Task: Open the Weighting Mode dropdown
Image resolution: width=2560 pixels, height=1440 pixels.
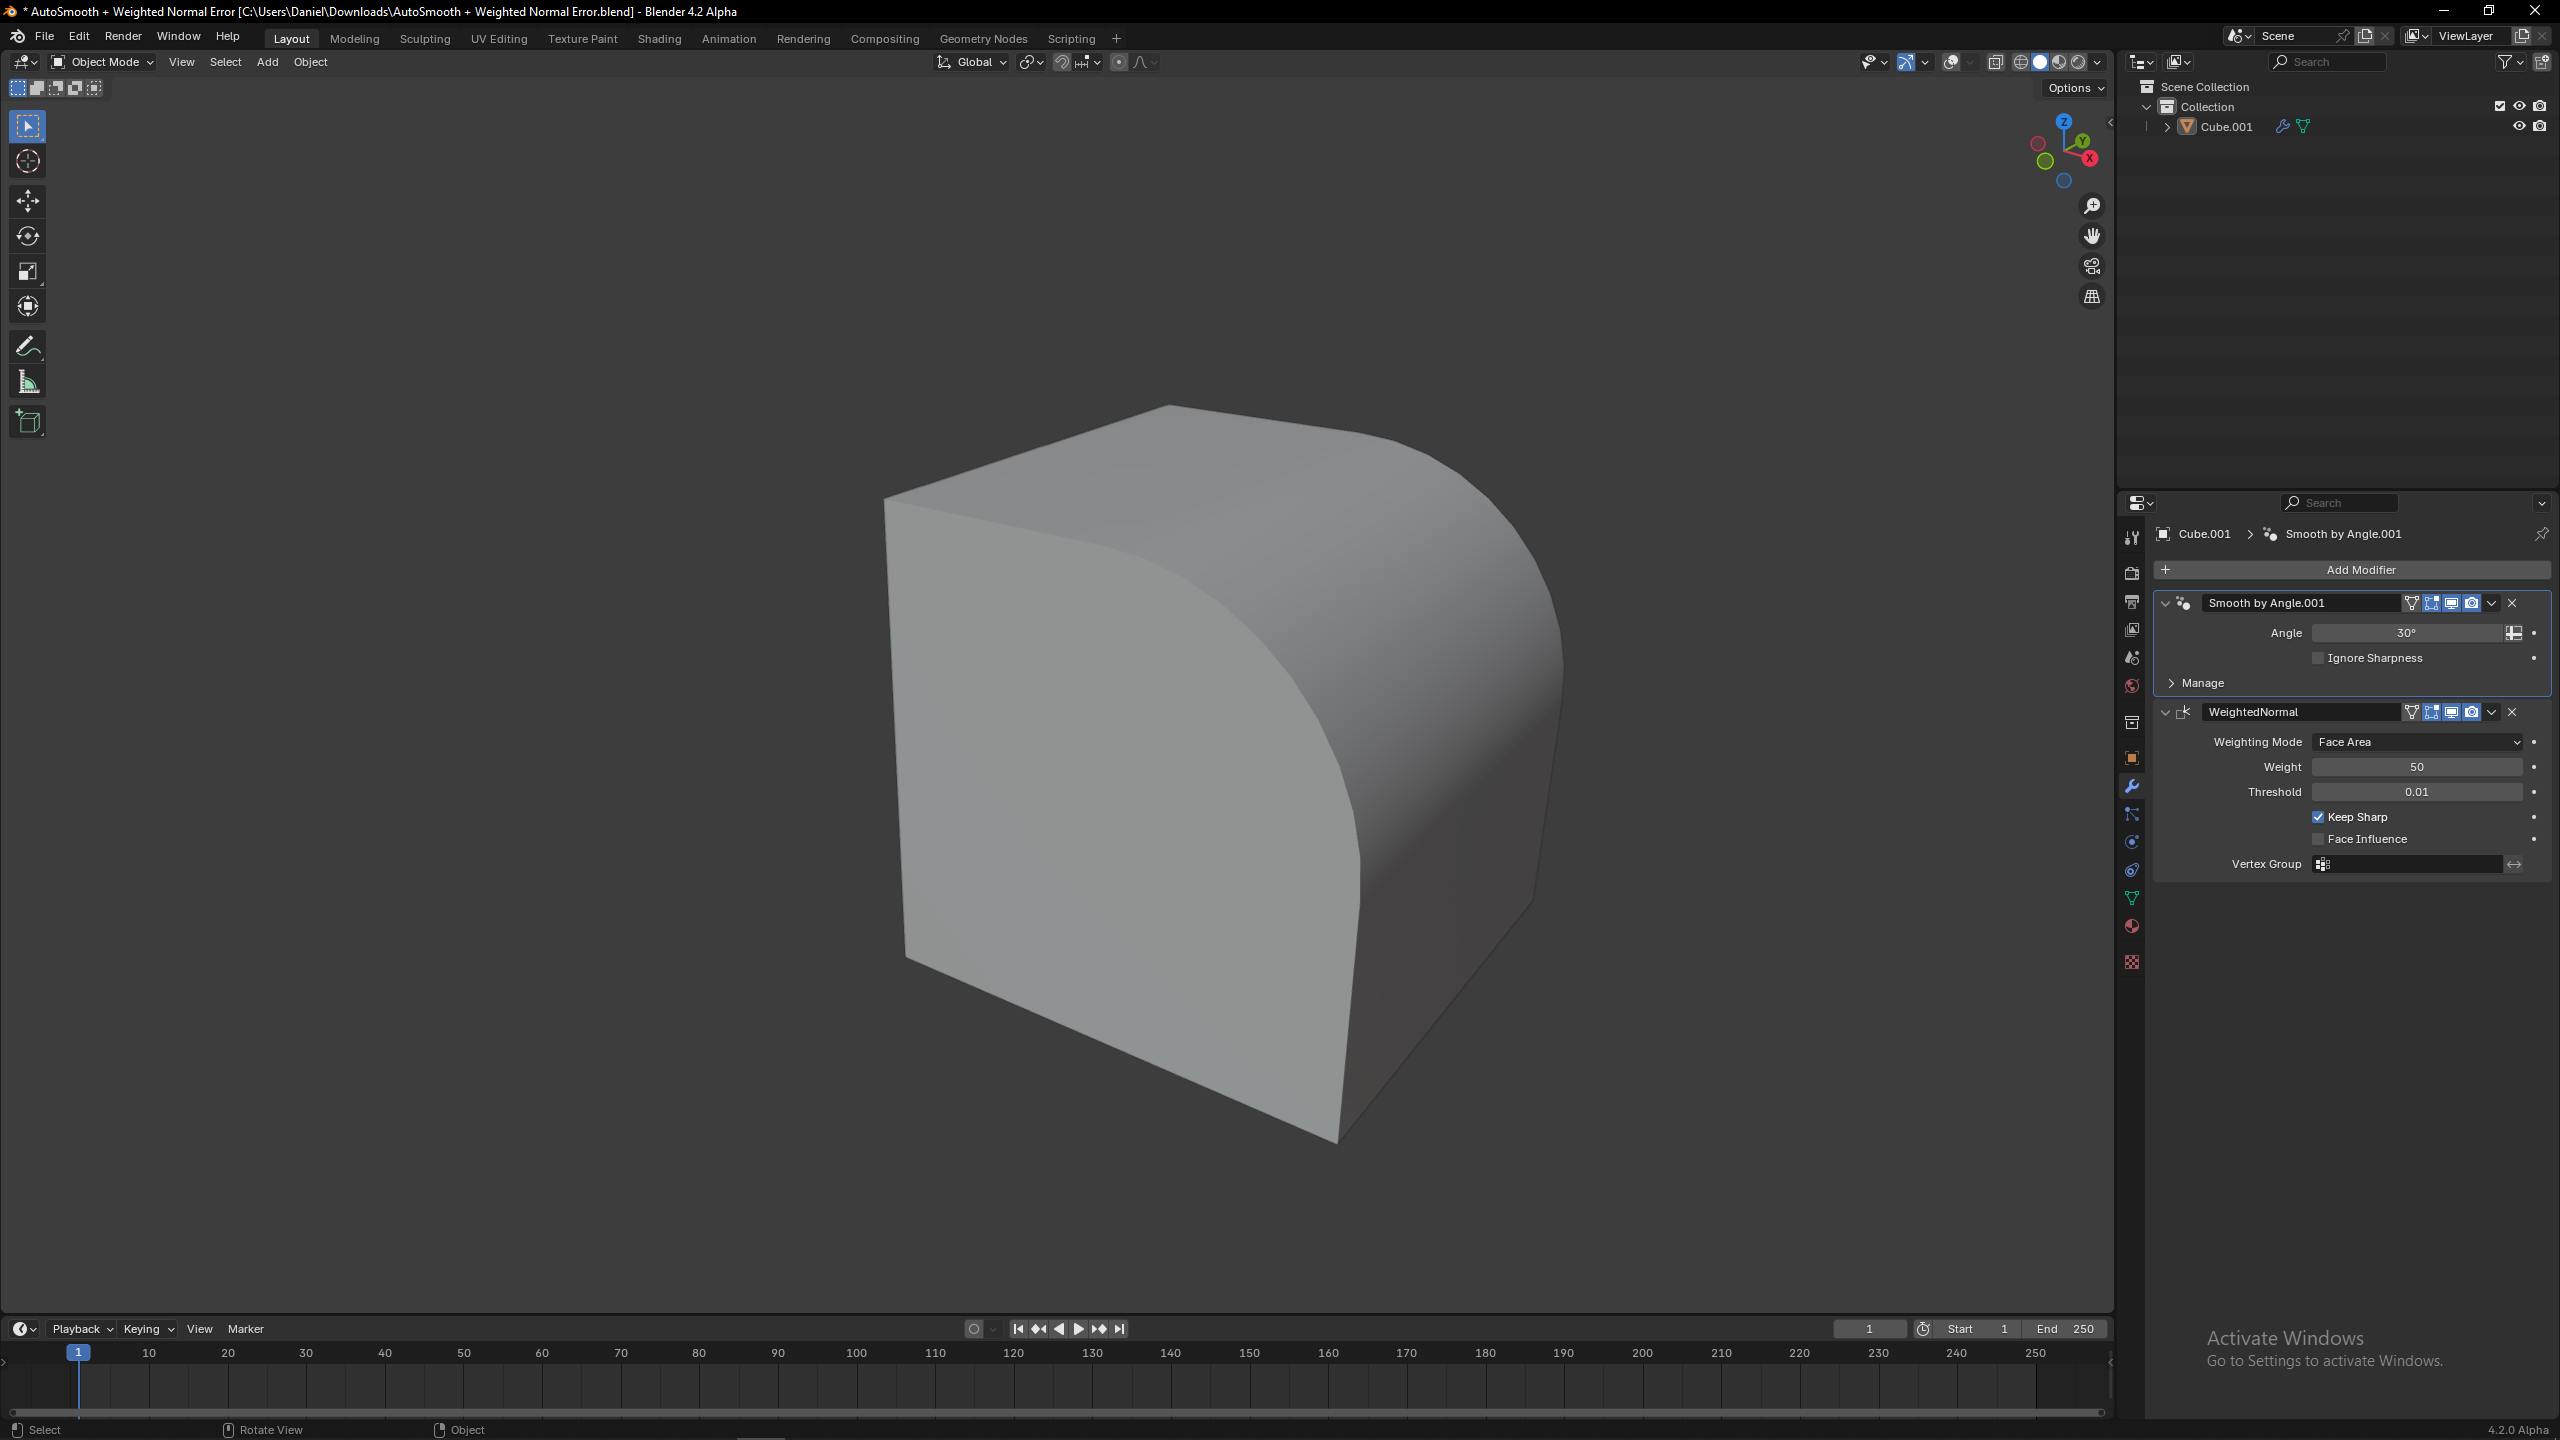Action: (x=2416, y=742)
